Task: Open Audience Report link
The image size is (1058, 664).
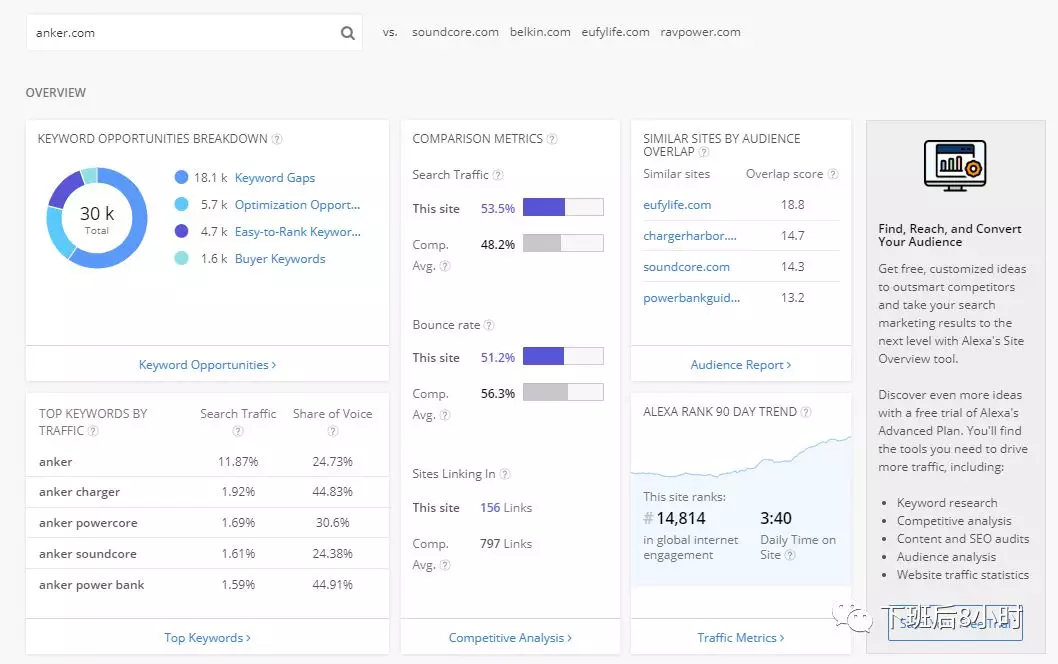Action: [741, 365]
